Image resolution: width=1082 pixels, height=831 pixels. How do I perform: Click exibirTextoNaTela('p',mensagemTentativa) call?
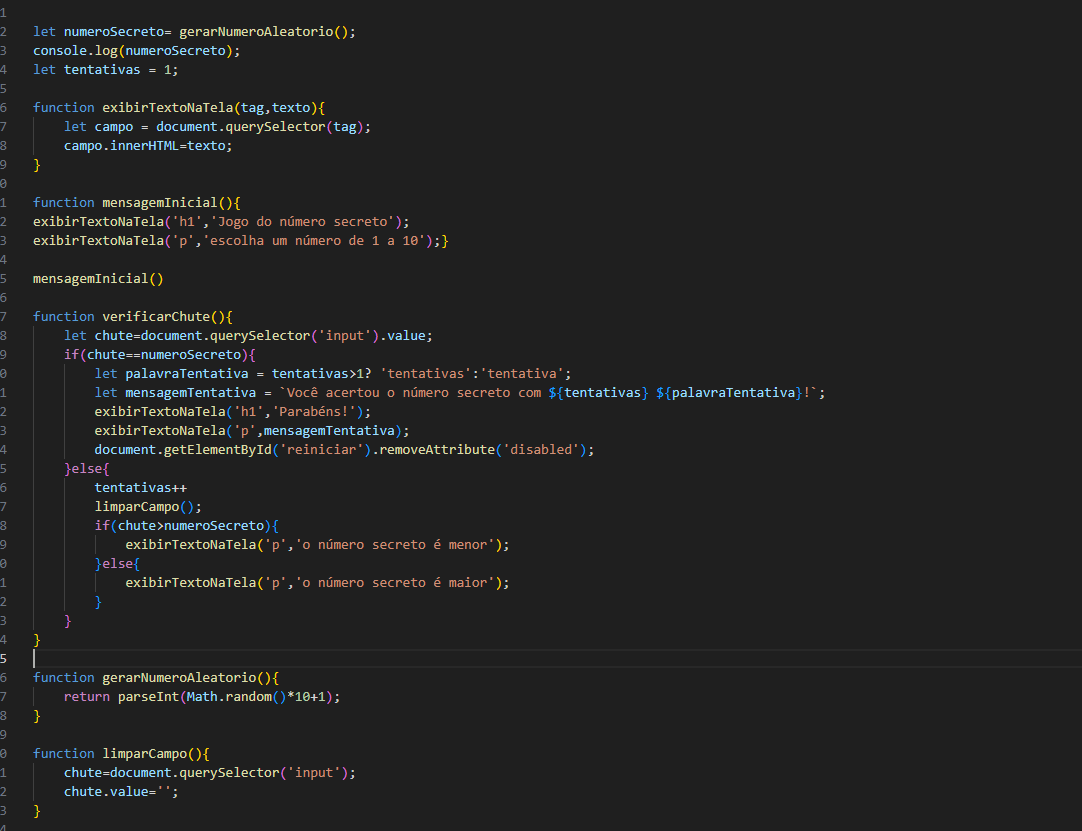pos(252,431)
